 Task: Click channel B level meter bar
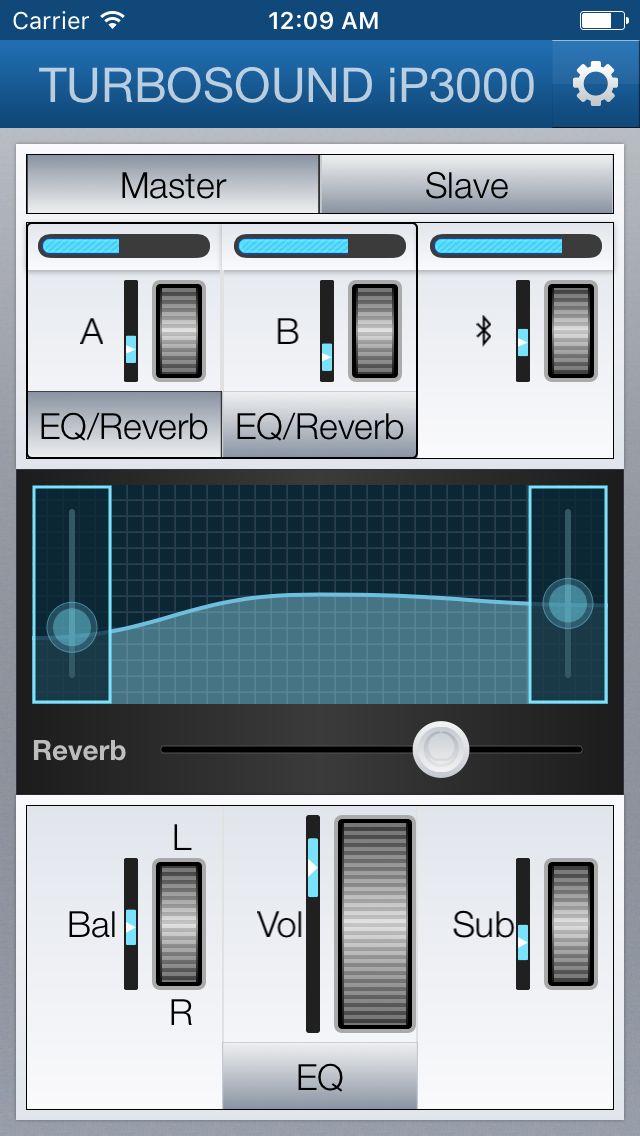[320, 246]
